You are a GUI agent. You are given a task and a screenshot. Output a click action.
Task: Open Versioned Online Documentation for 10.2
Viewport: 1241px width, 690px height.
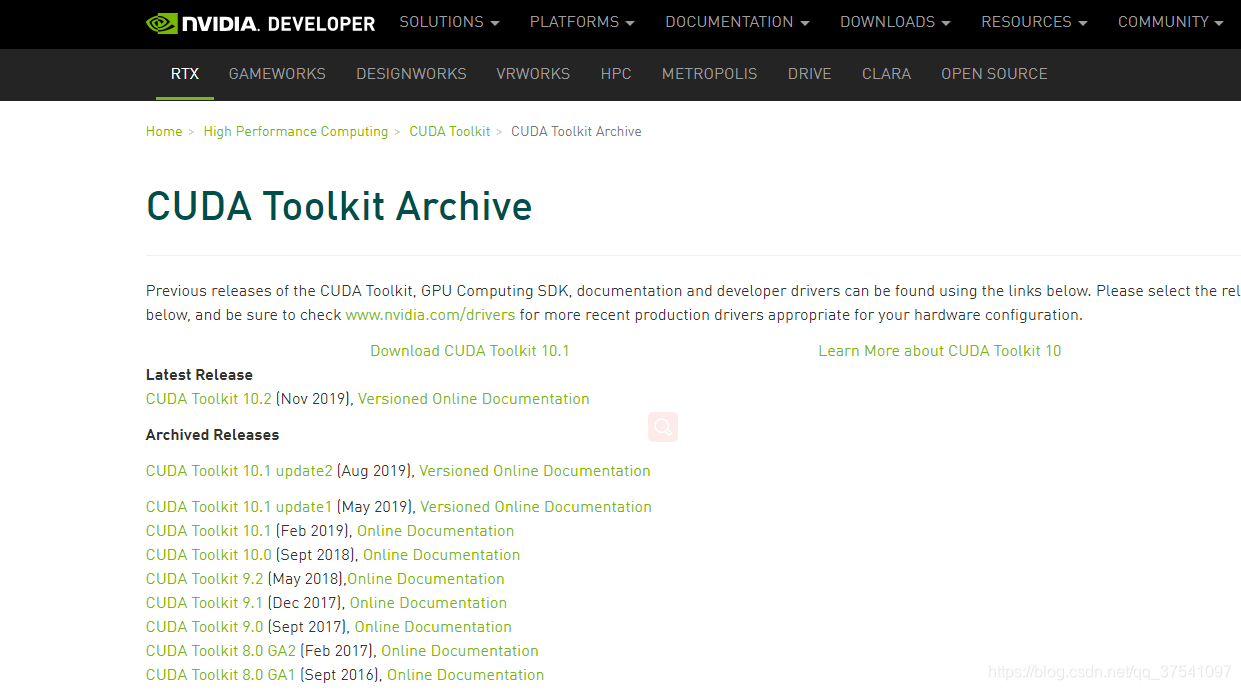(x=474, y=399)
